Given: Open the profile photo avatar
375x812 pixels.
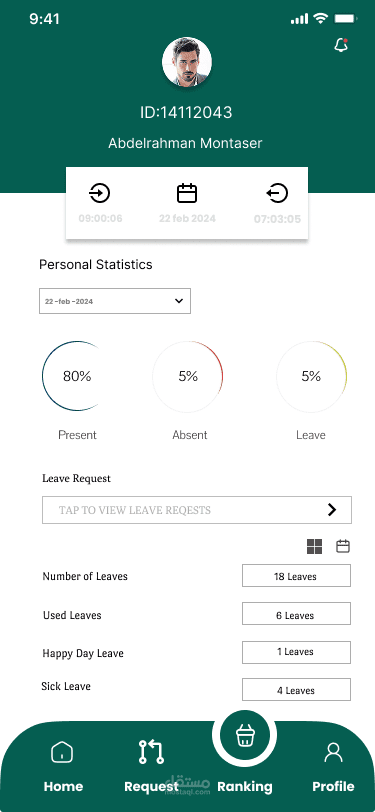Looking at the screenshot, I should (186, 62).
